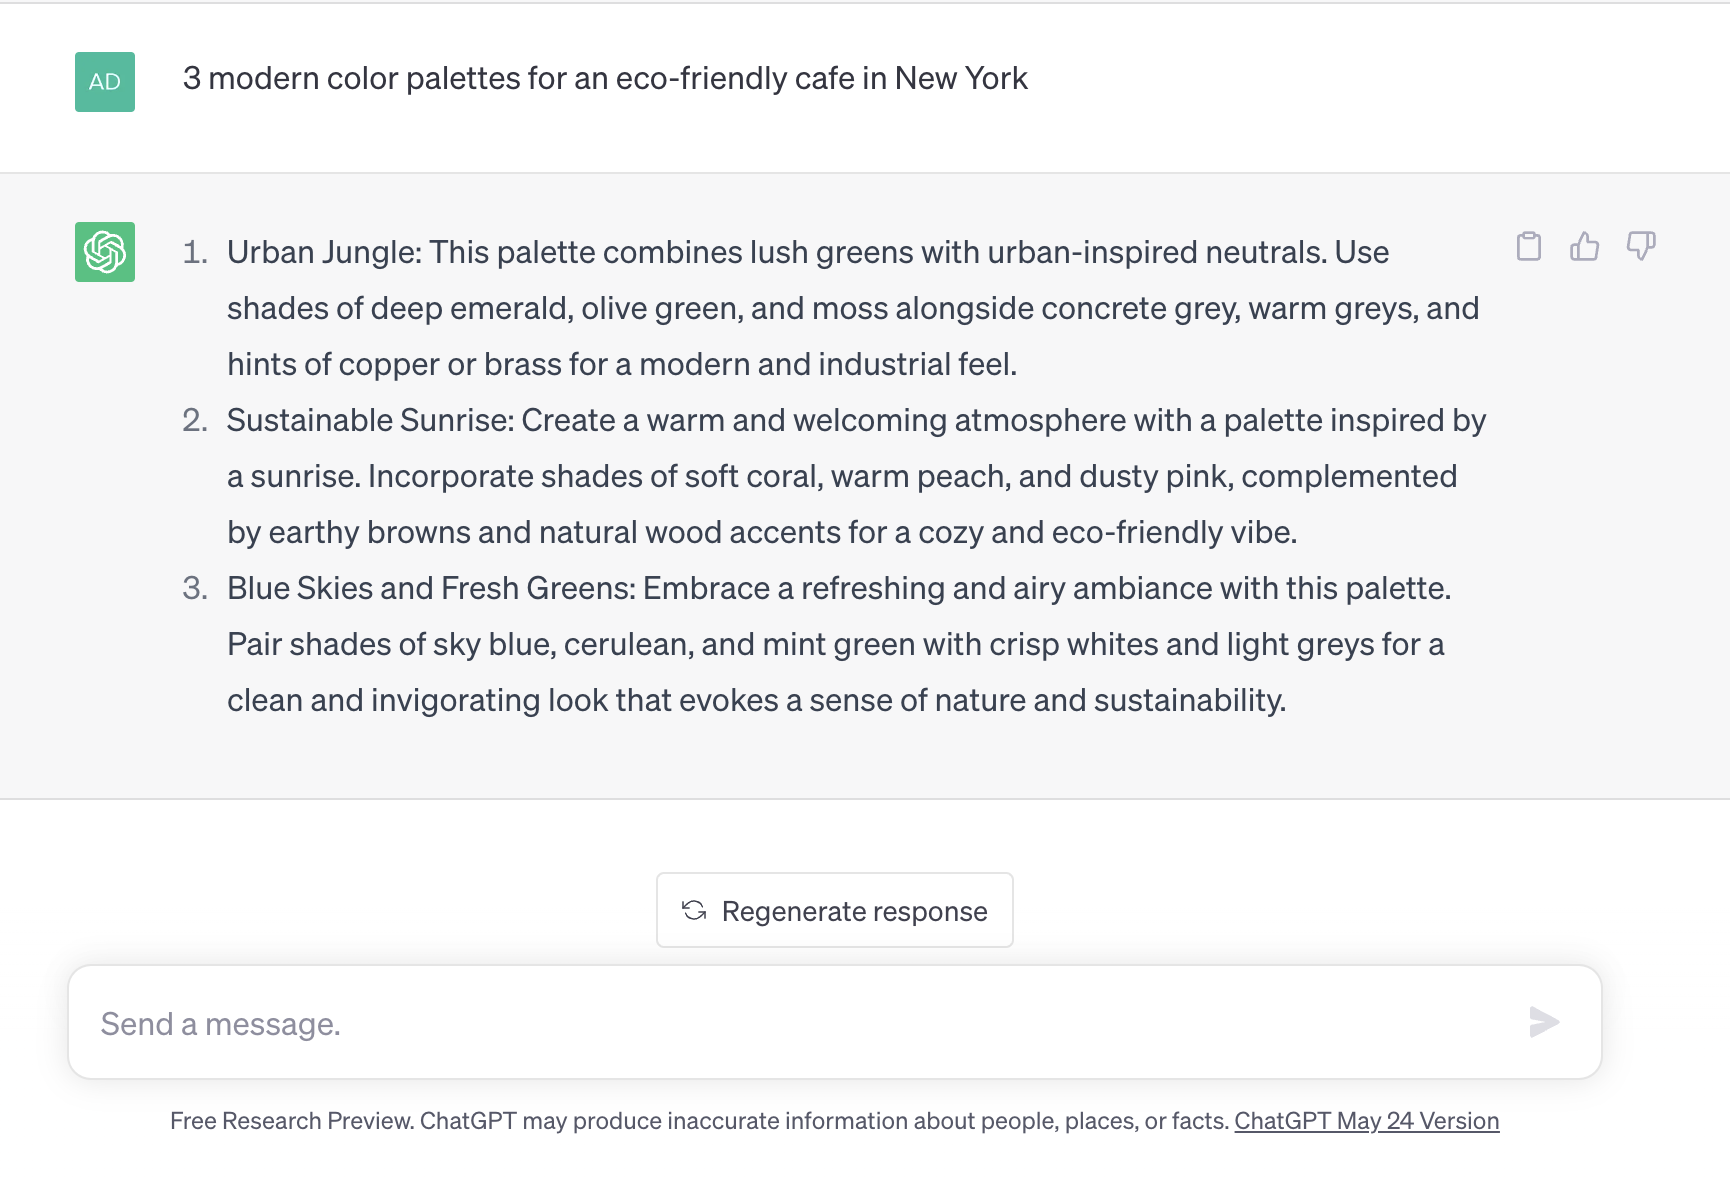Copy the response with the clipboard icon
This screenshot has width=1730, height=1182.
tap(1528, 246)
